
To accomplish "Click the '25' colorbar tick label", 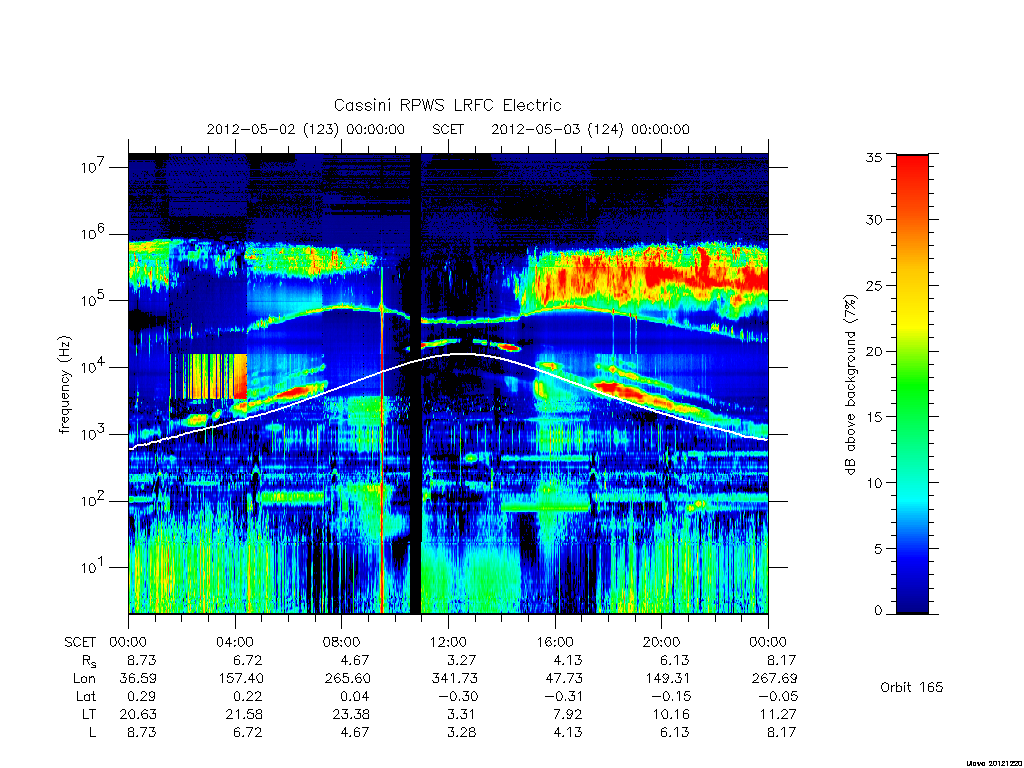I will click(x=874, y=285).
